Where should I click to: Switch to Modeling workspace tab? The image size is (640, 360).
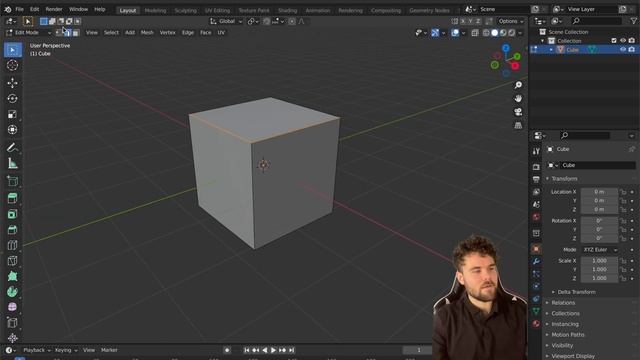pos(155,11)
